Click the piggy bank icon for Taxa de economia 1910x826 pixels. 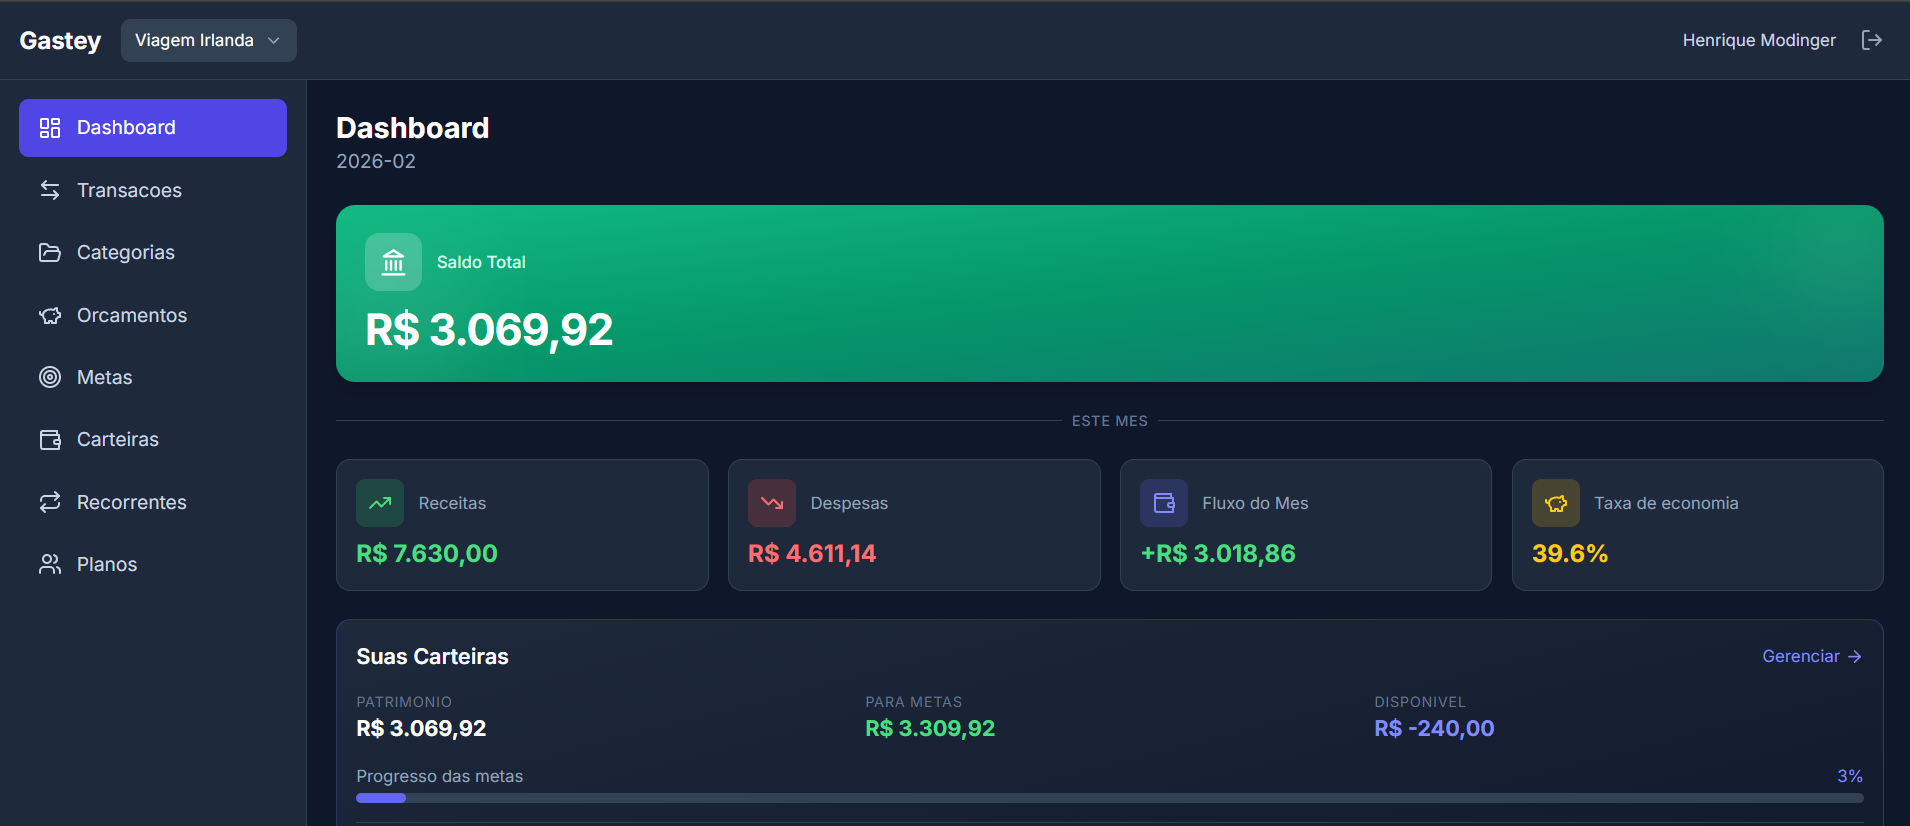(x=1556, y=503)
